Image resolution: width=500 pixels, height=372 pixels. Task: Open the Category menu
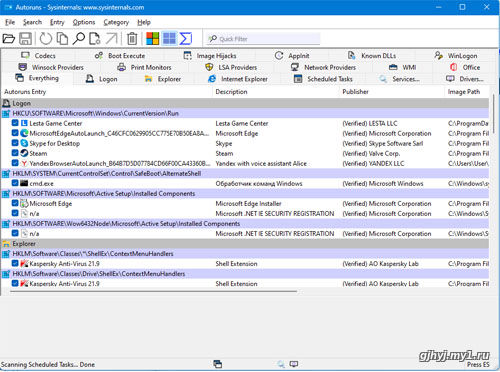click(x=116, y=22)
